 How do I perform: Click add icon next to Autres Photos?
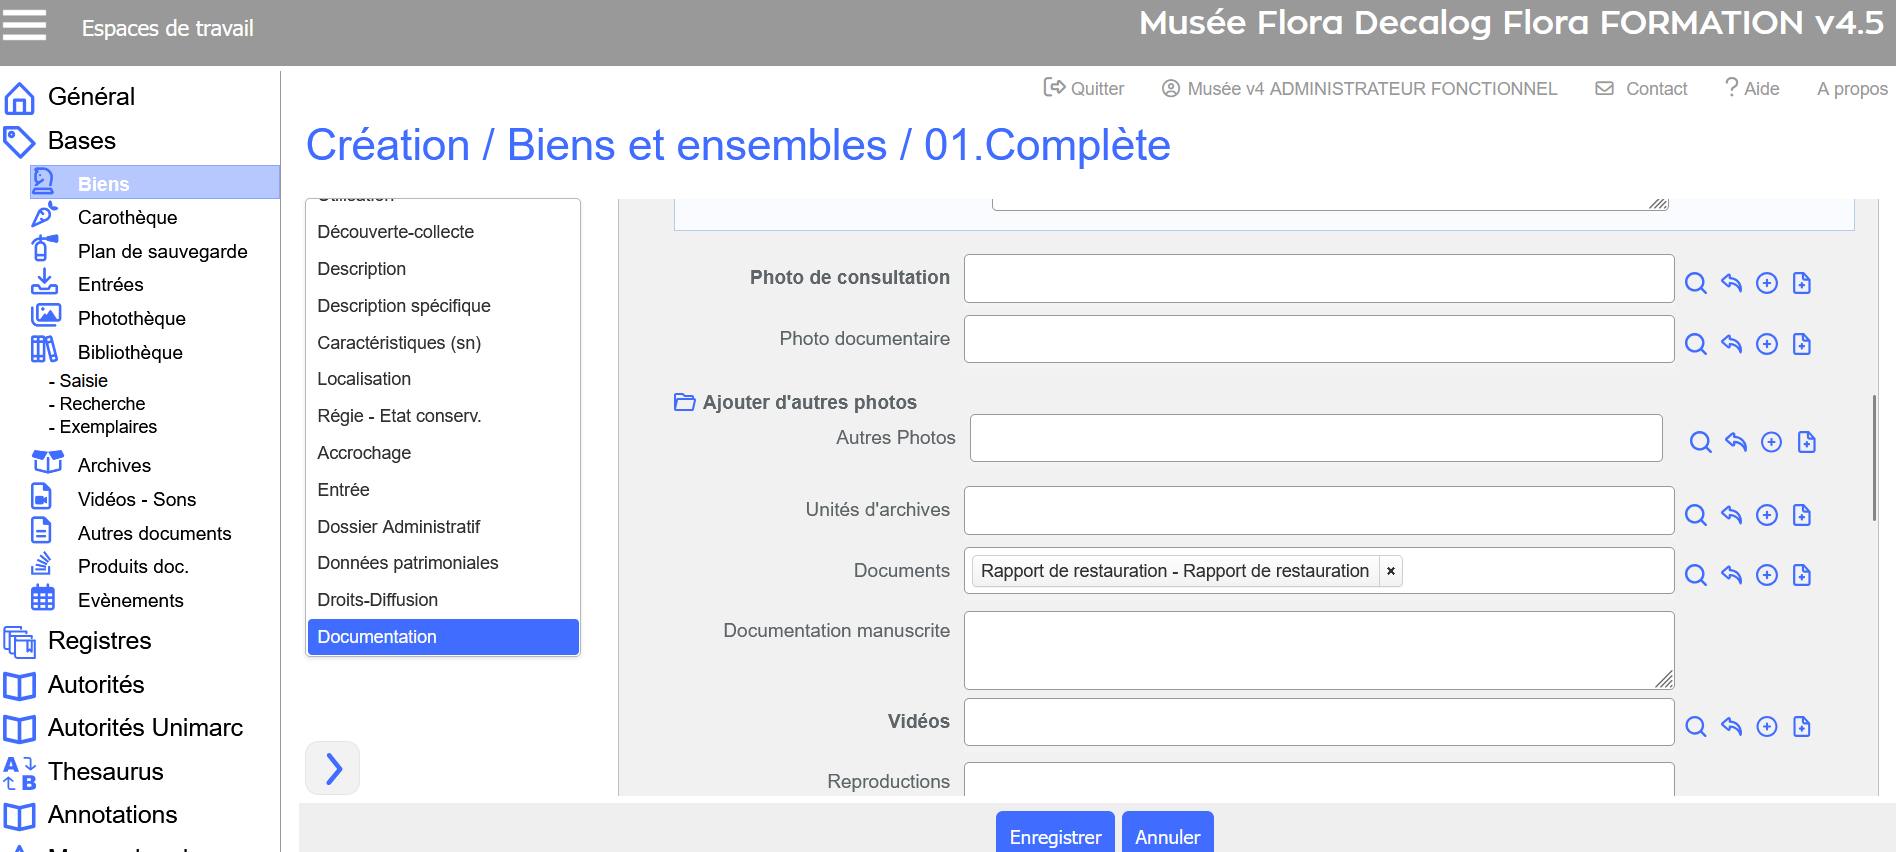(1771, 442)
